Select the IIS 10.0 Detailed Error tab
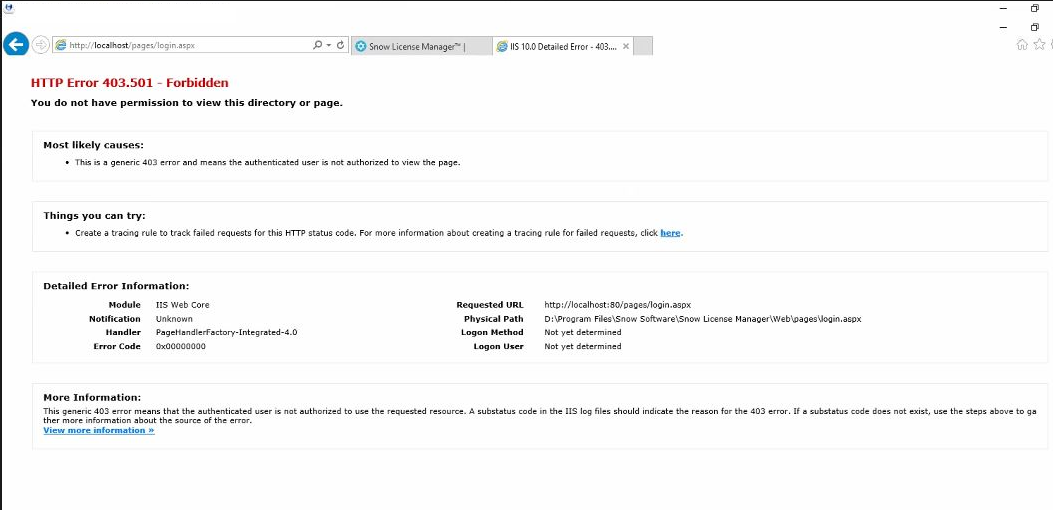The width and height of the screenshot is (1053, 510). pyautogui.click(x=563, y=46)
